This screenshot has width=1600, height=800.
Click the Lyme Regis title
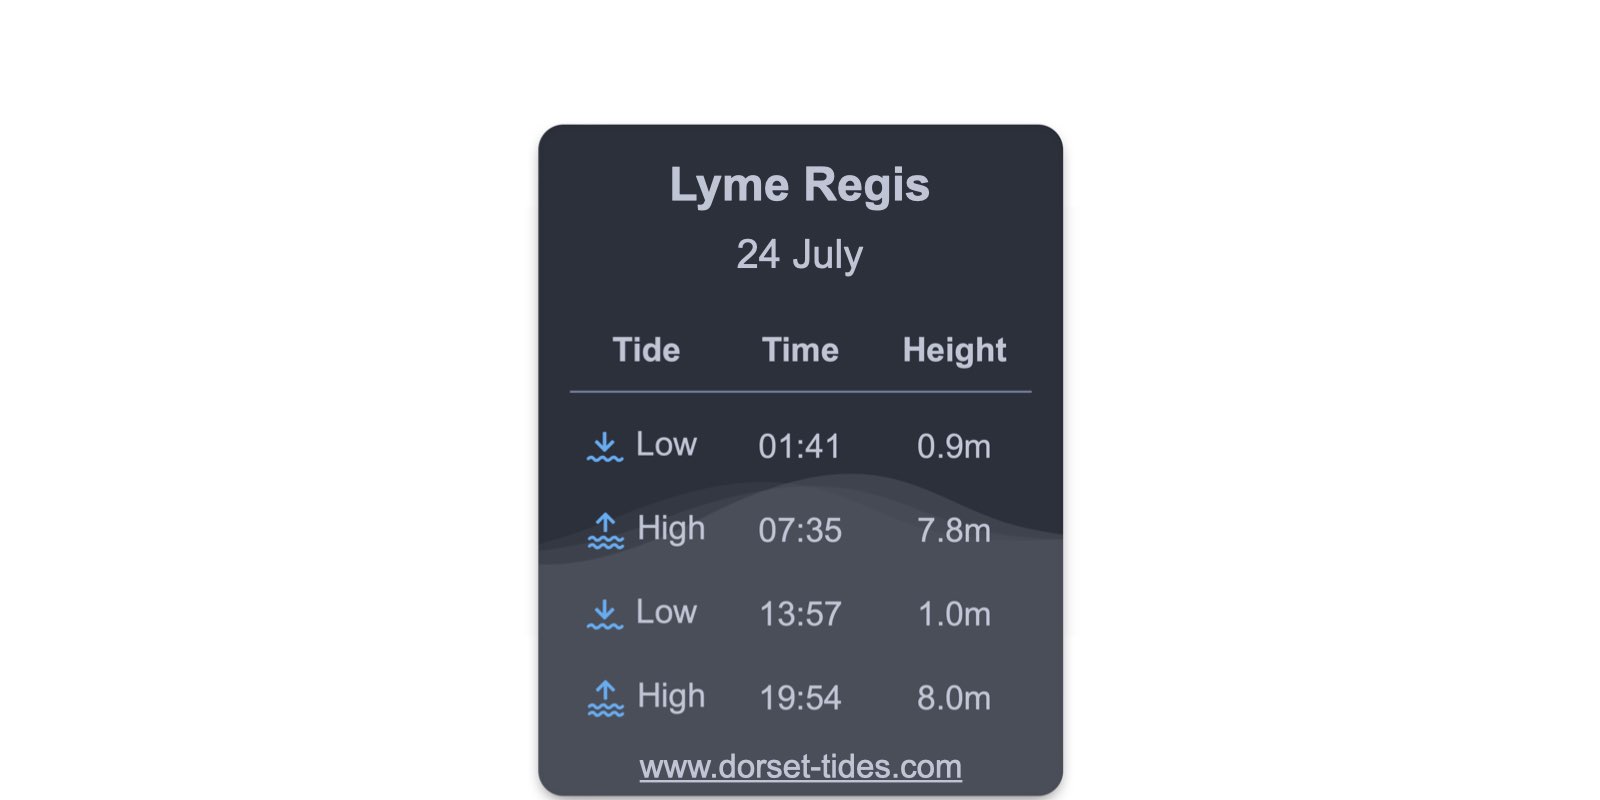[x=800, y=186]
